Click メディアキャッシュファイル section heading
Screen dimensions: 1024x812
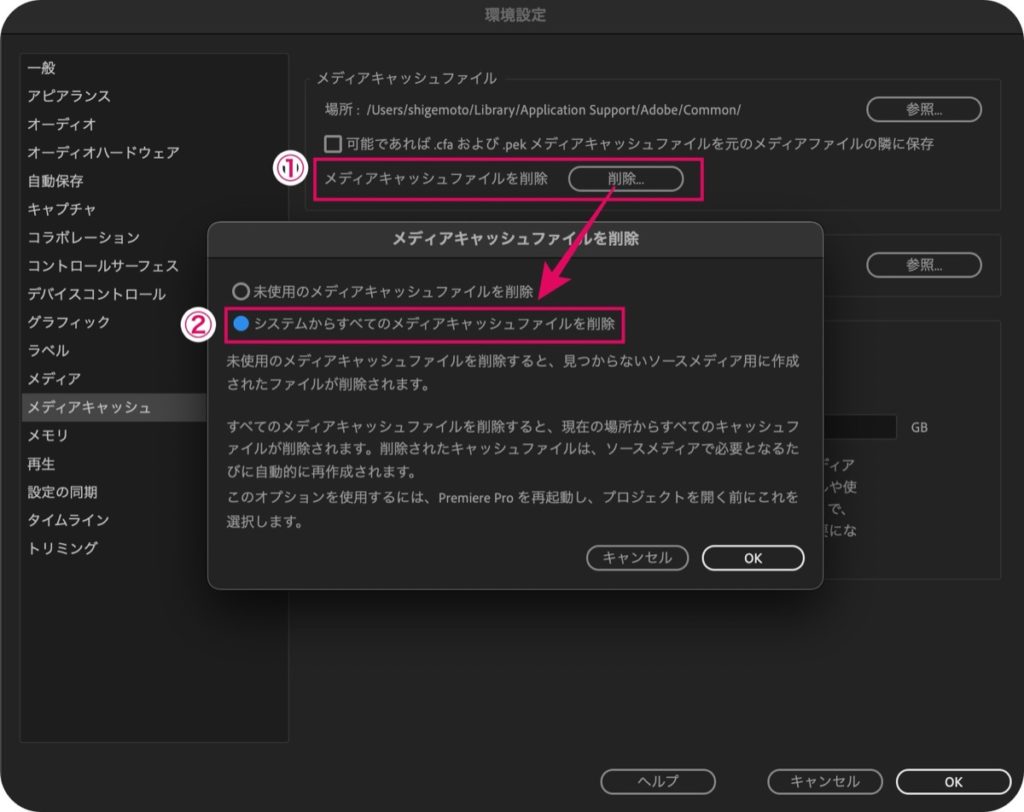(x=407, y=78)
